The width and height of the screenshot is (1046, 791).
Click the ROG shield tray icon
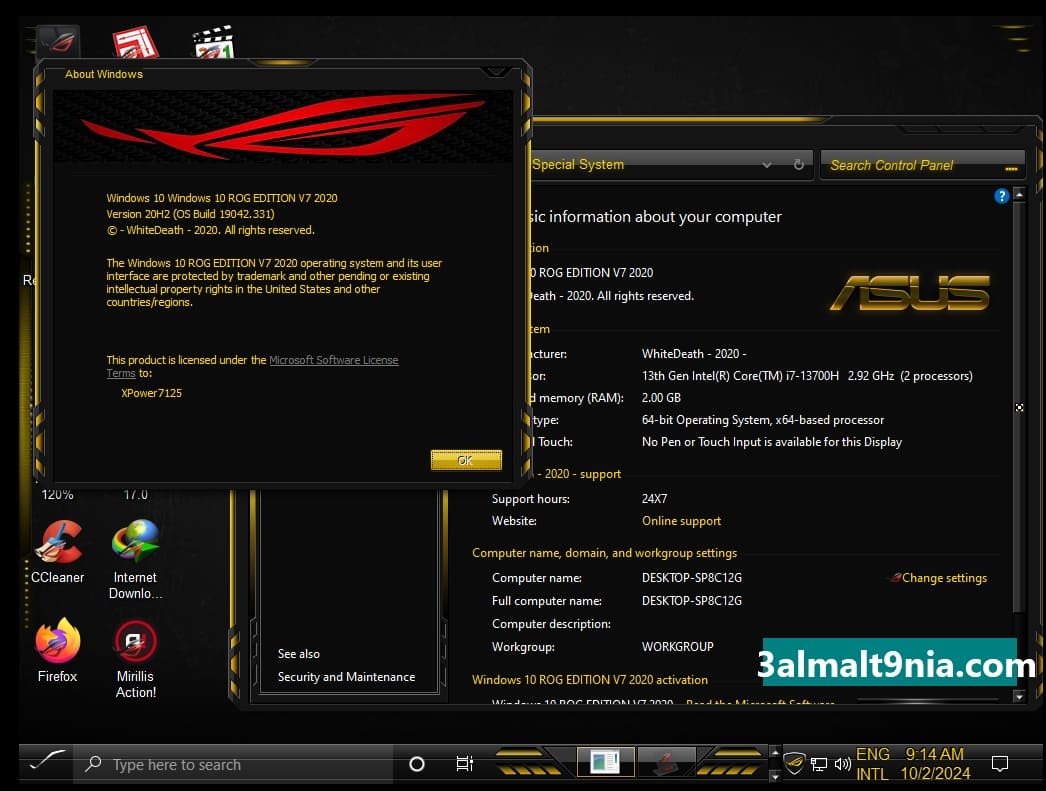[794, 763]
